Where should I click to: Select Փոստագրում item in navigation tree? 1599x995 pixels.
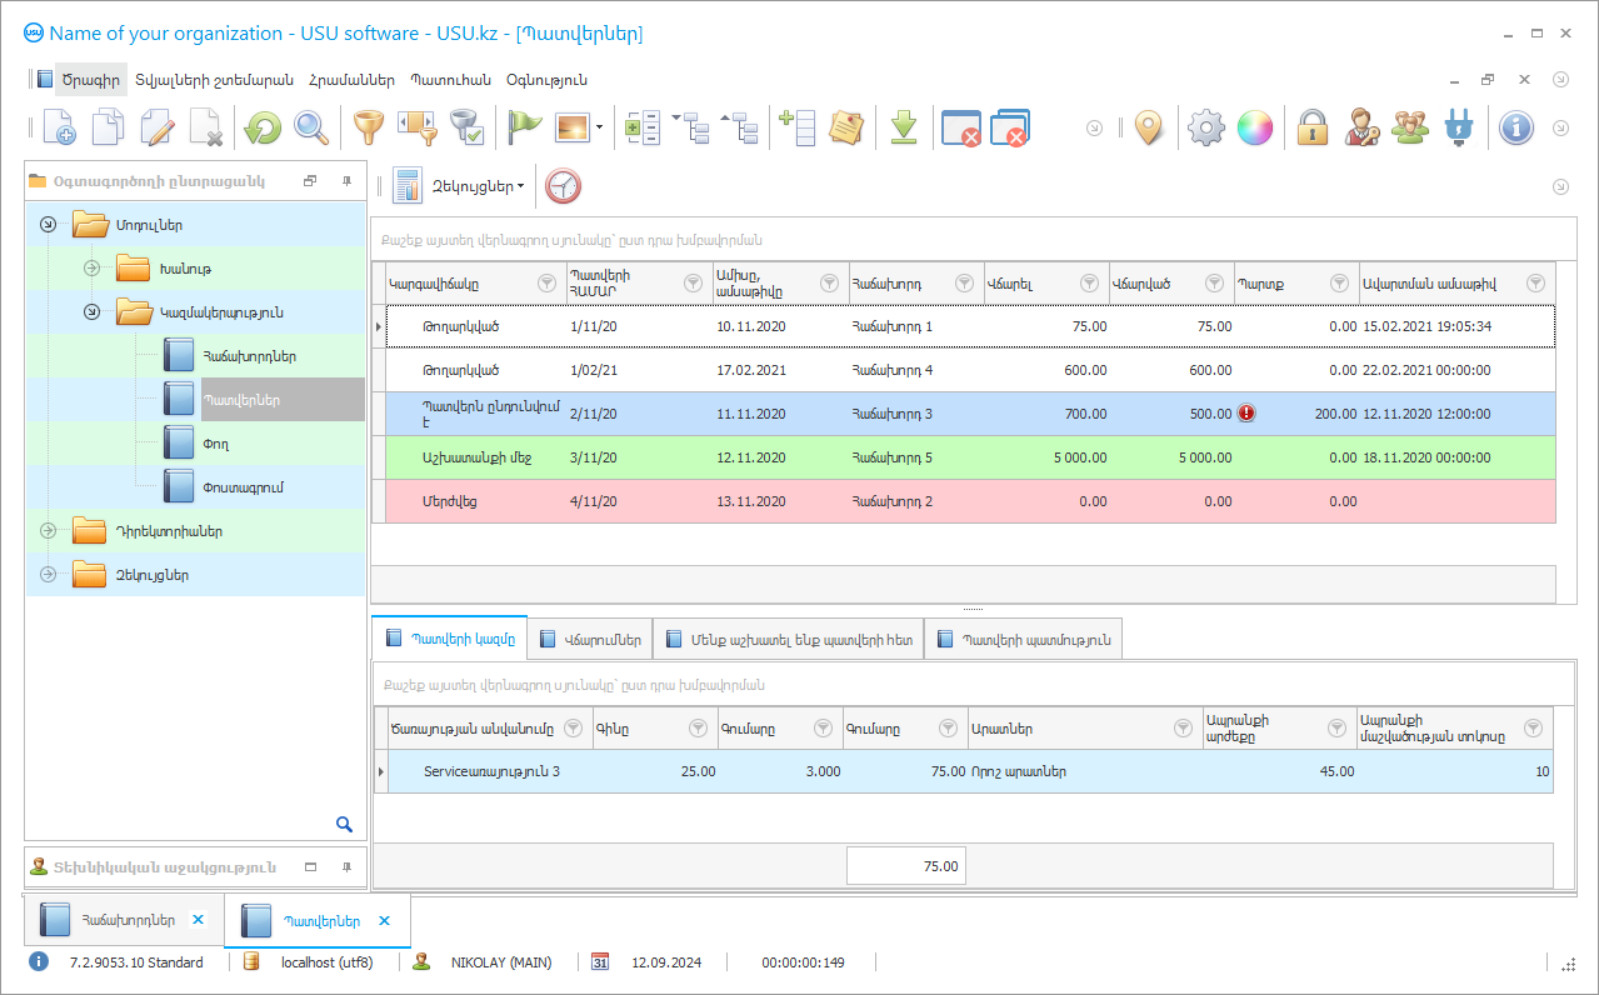click(243, 488)
